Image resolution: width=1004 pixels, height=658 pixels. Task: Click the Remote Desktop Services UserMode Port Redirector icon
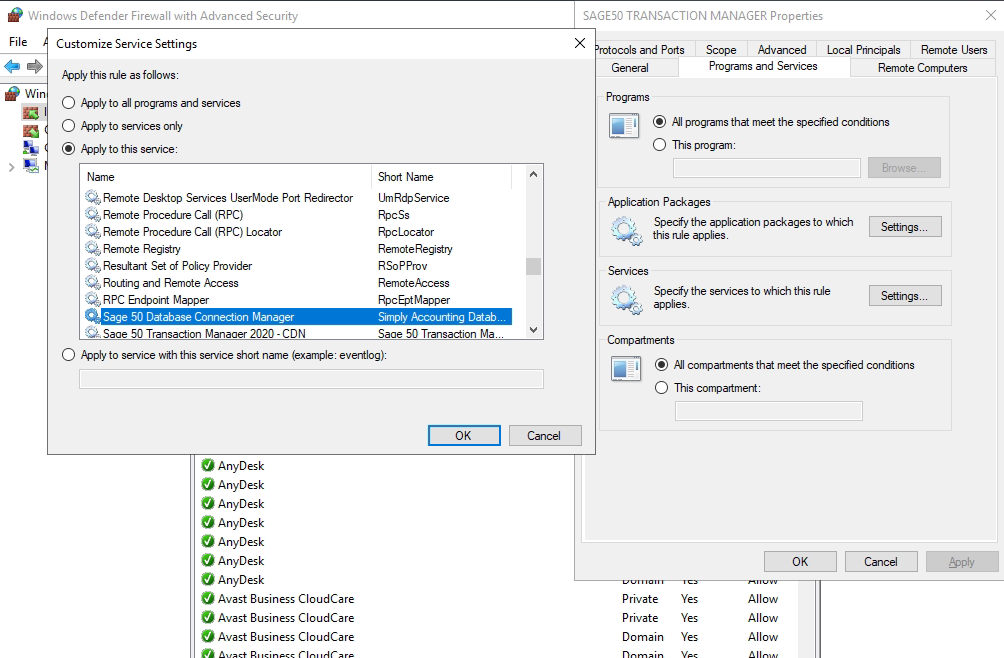click(93, 198)
